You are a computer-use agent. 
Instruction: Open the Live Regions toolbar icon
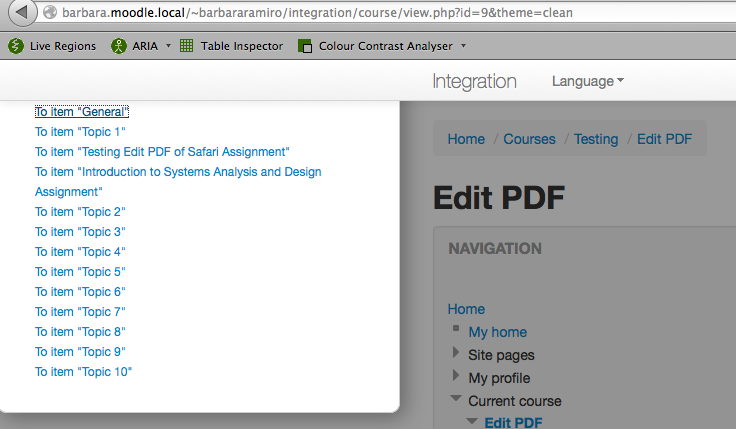(x=15, y=46)
